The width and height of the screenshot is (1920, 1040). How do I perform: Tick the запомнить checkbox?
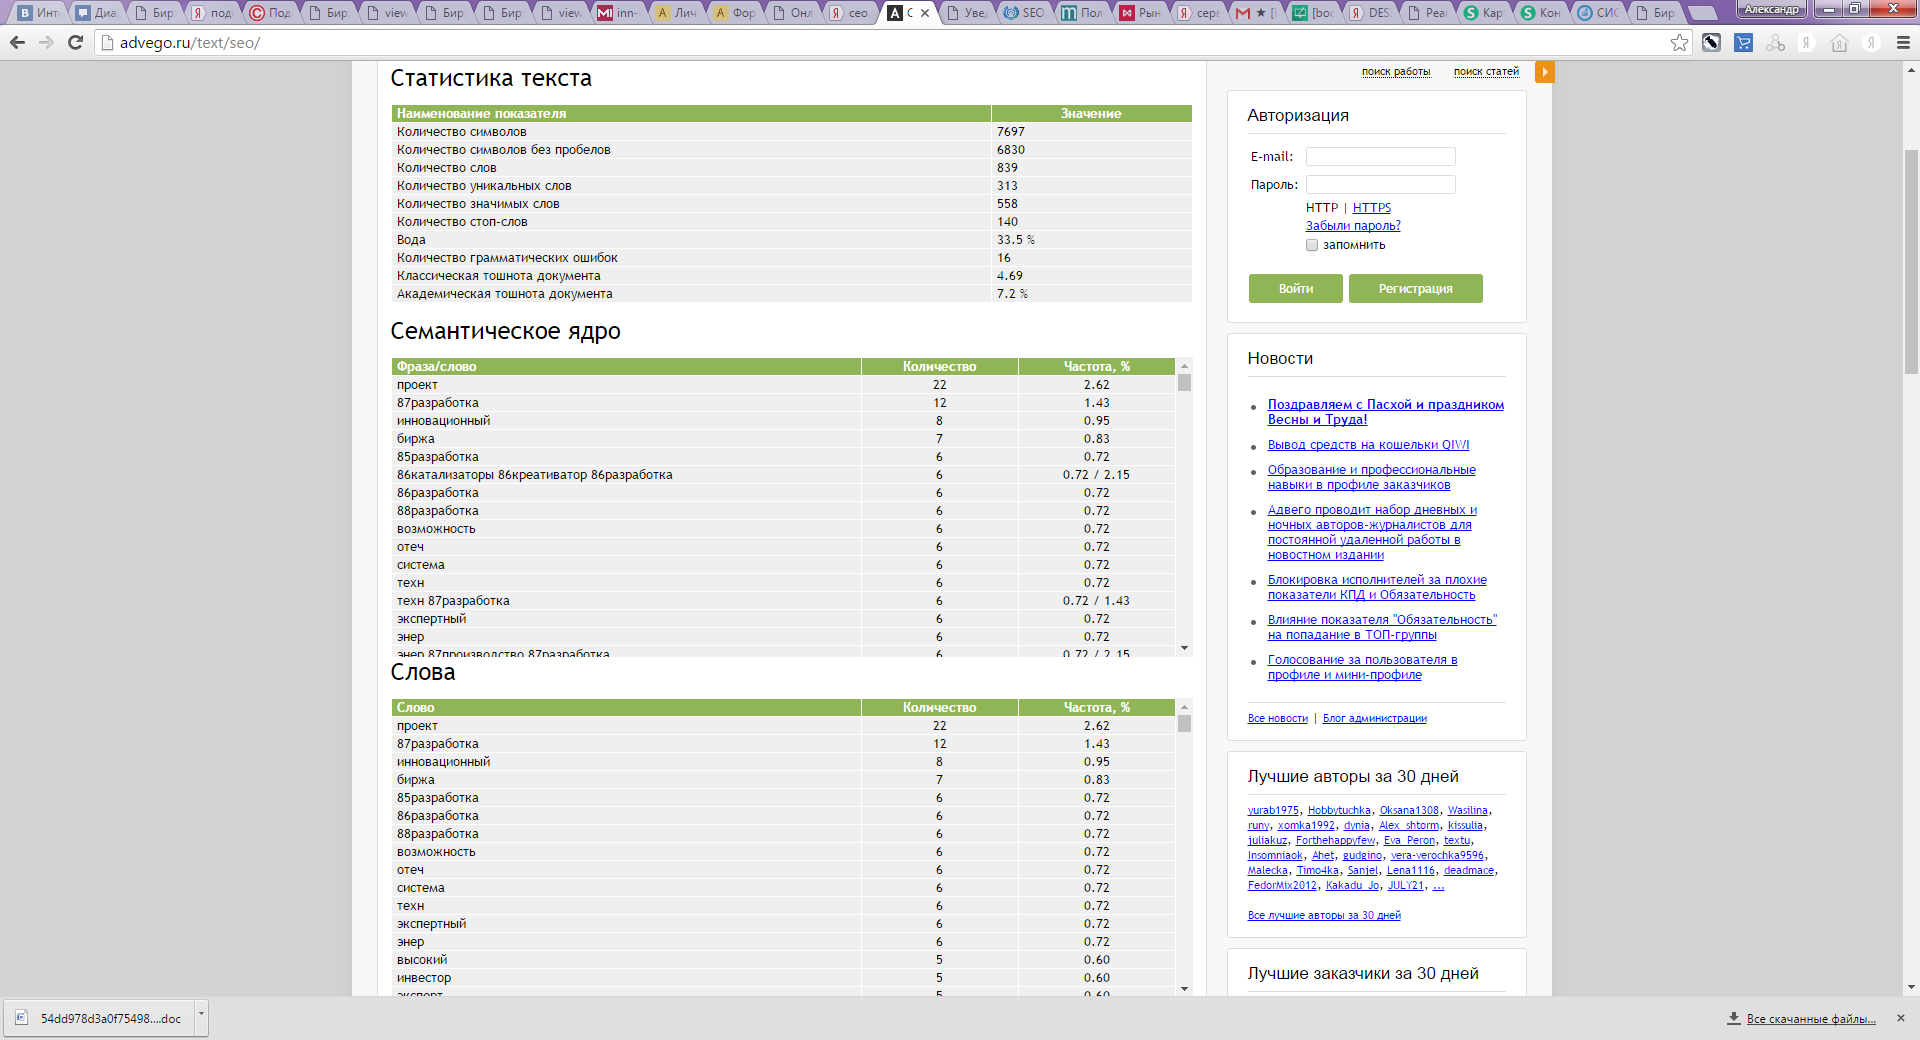point(1312,245)
